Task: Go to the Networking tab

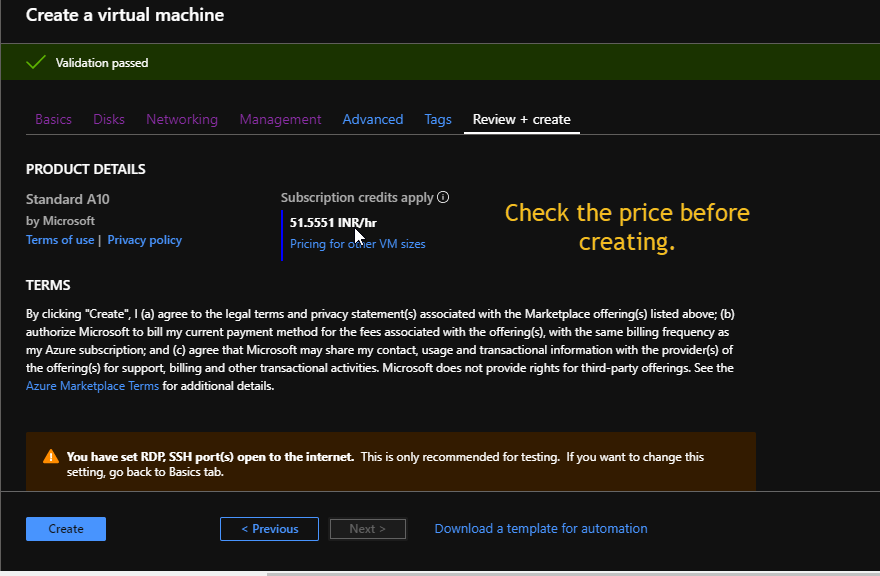Action: coord(182,119)
